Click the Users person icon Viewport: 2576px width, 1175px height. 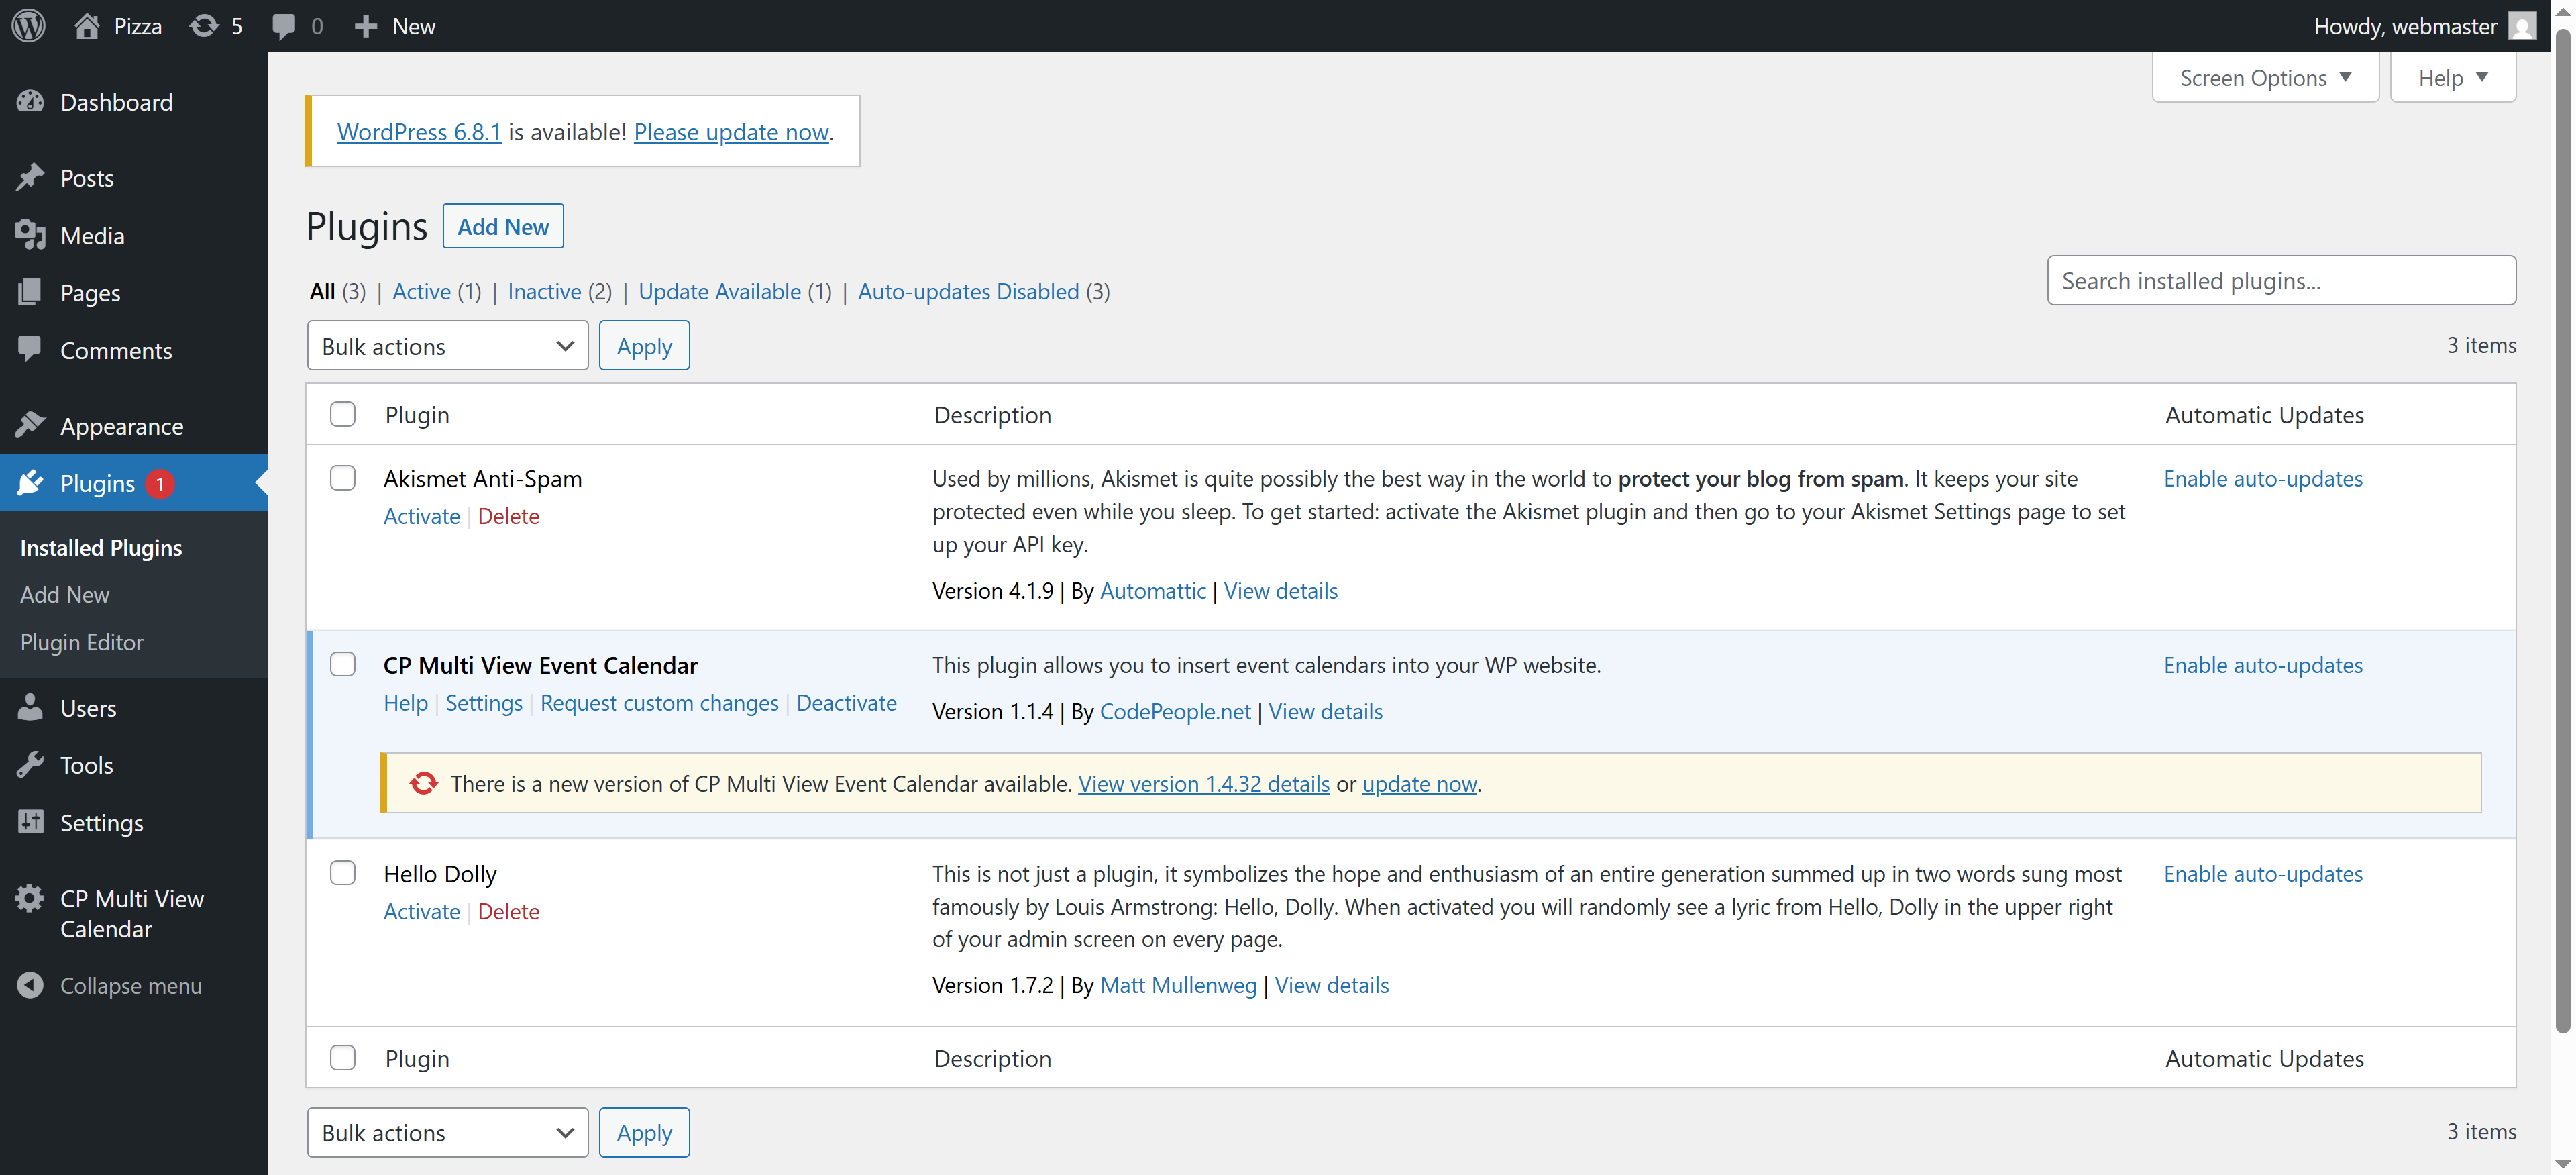pos(30,707)
